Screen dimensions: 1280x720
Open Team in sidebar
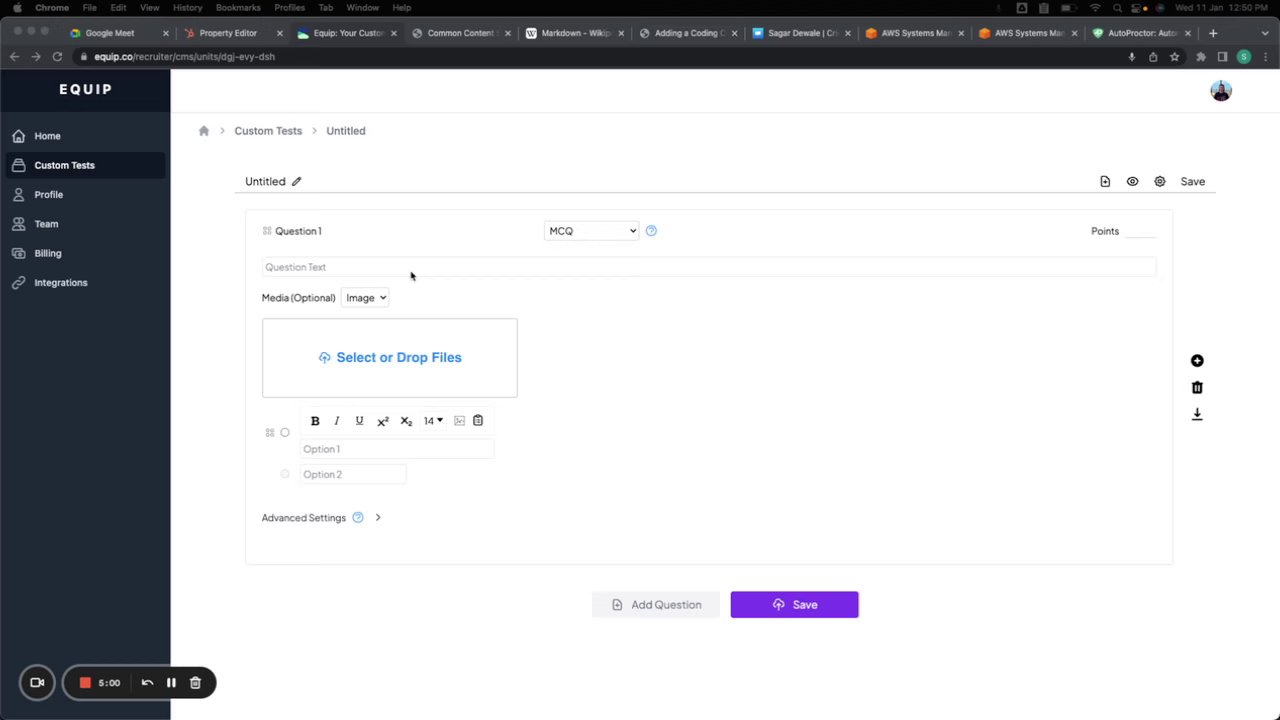tap(85, 224)
